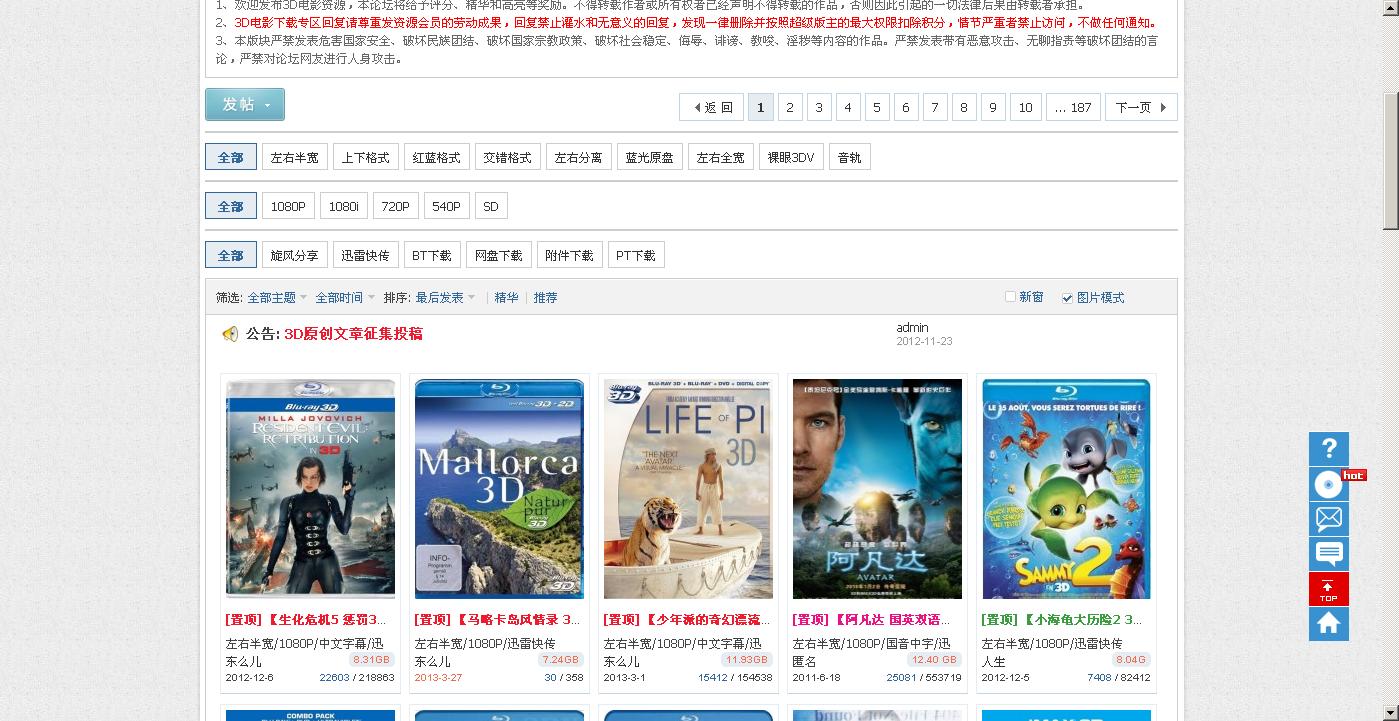Open the hot disc sidebar icon
The height and width of the screenshot is (721, 1399).
click(x=1328, y=484)
